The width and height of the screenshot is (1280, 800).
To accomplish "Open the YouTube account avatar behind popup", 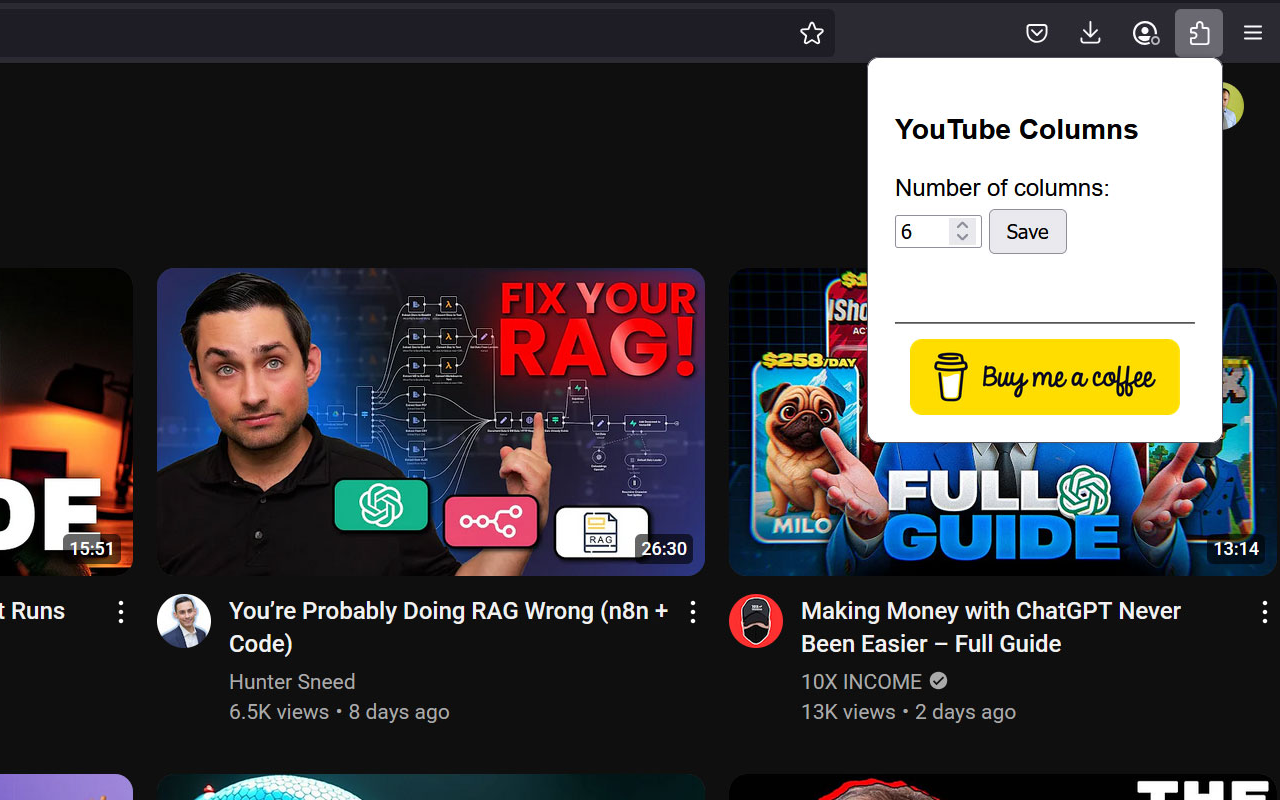I will tap(1232, 106).
